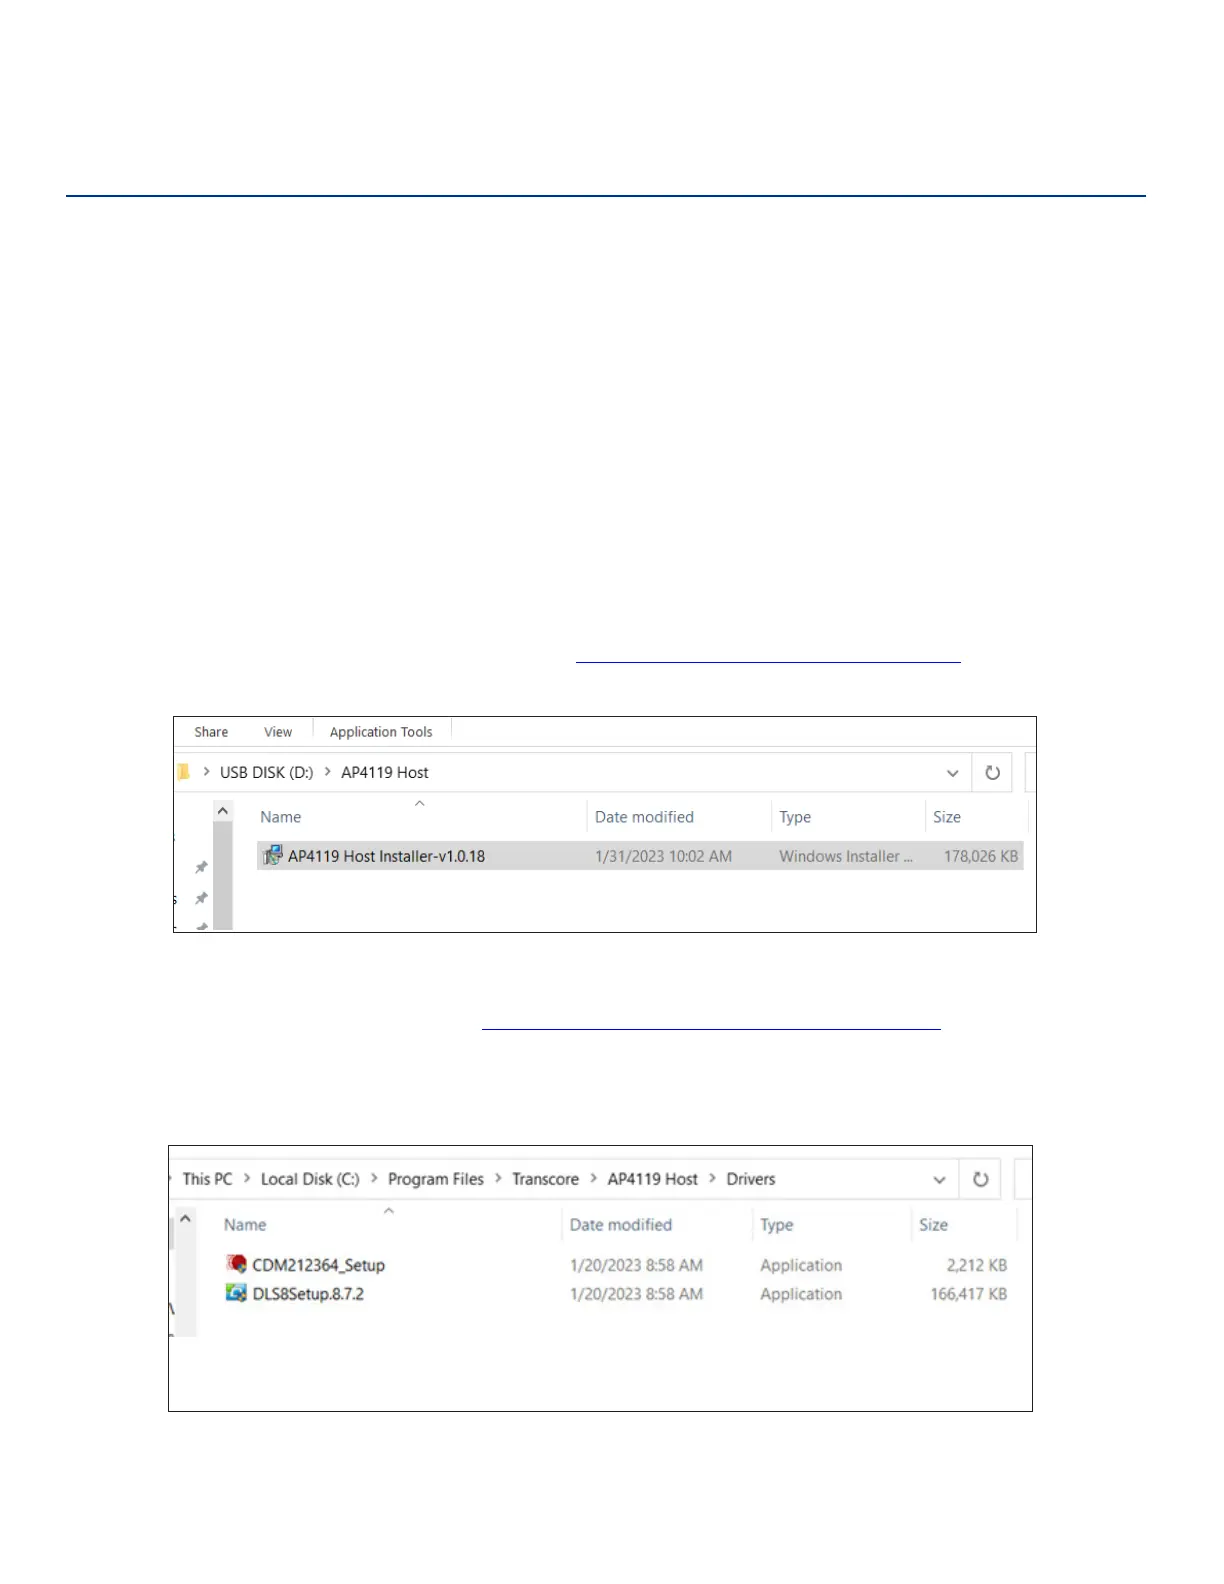Click sidebar scroll-up arrow in USB DISK window

point(223,810)
